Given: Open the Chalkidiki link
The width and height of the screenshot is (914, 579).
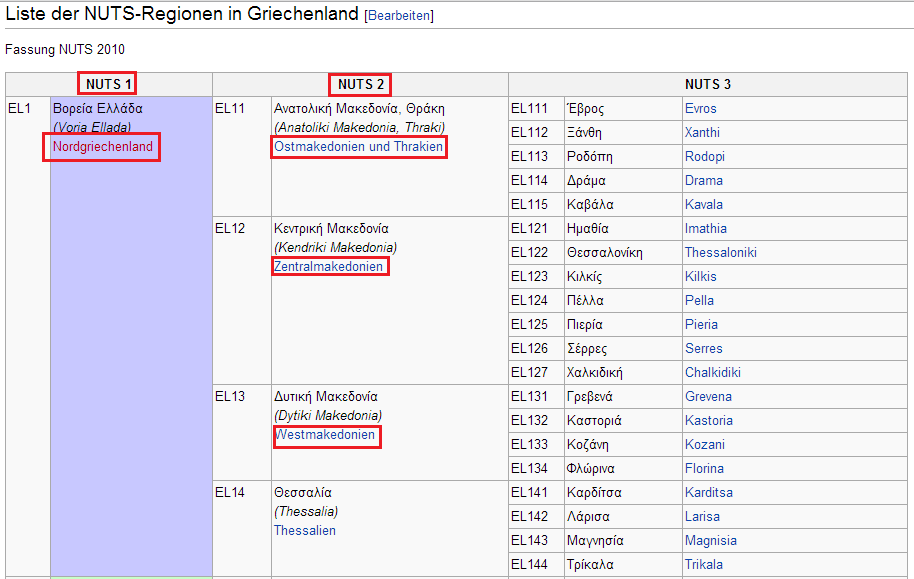Looking at the screenshot, I should [713, 373].
